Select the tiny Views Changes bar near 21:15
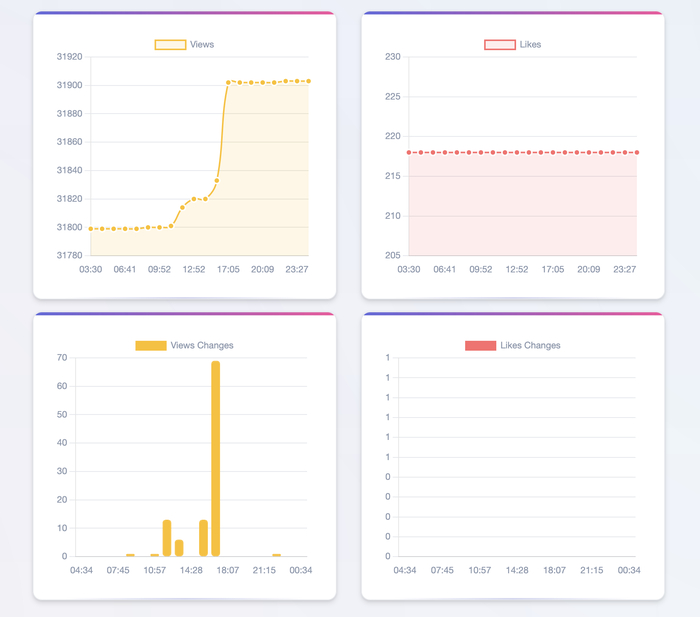This screenshot has width=700, height=617. pos(276,555)
